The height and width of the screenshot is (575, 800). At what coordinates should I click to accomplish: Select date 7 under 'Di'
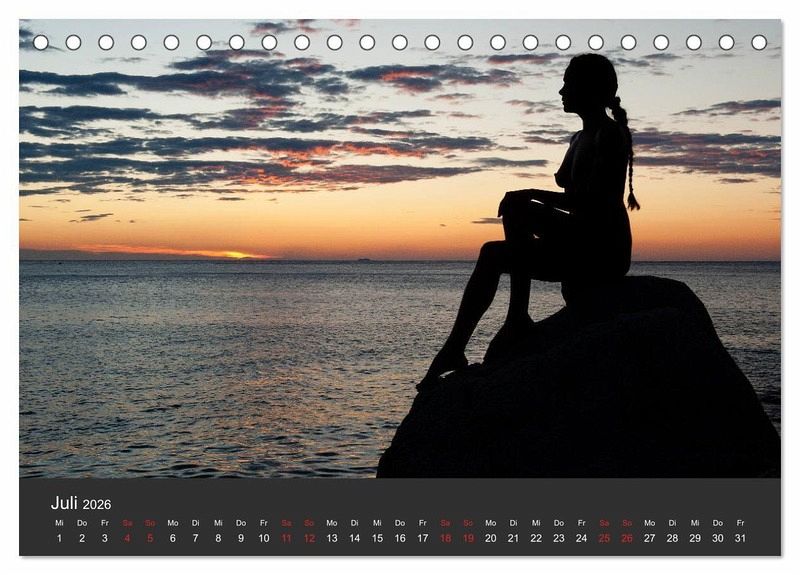coord(195,538)
